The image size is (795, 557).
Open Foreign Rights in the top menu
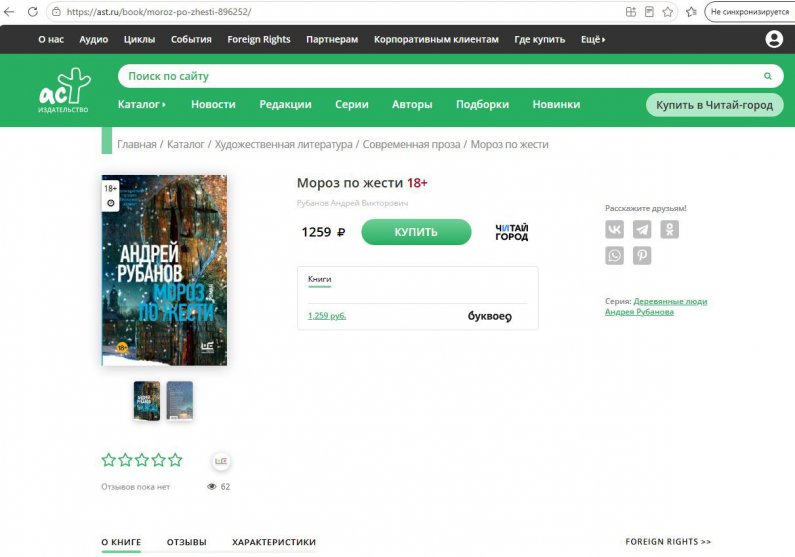(259, 40)
